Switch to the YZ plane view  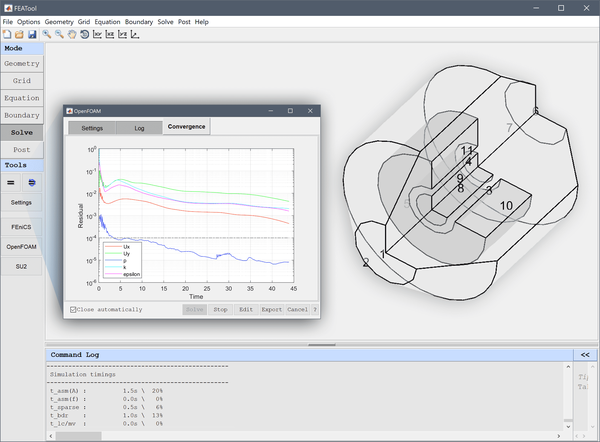(122, 34)
